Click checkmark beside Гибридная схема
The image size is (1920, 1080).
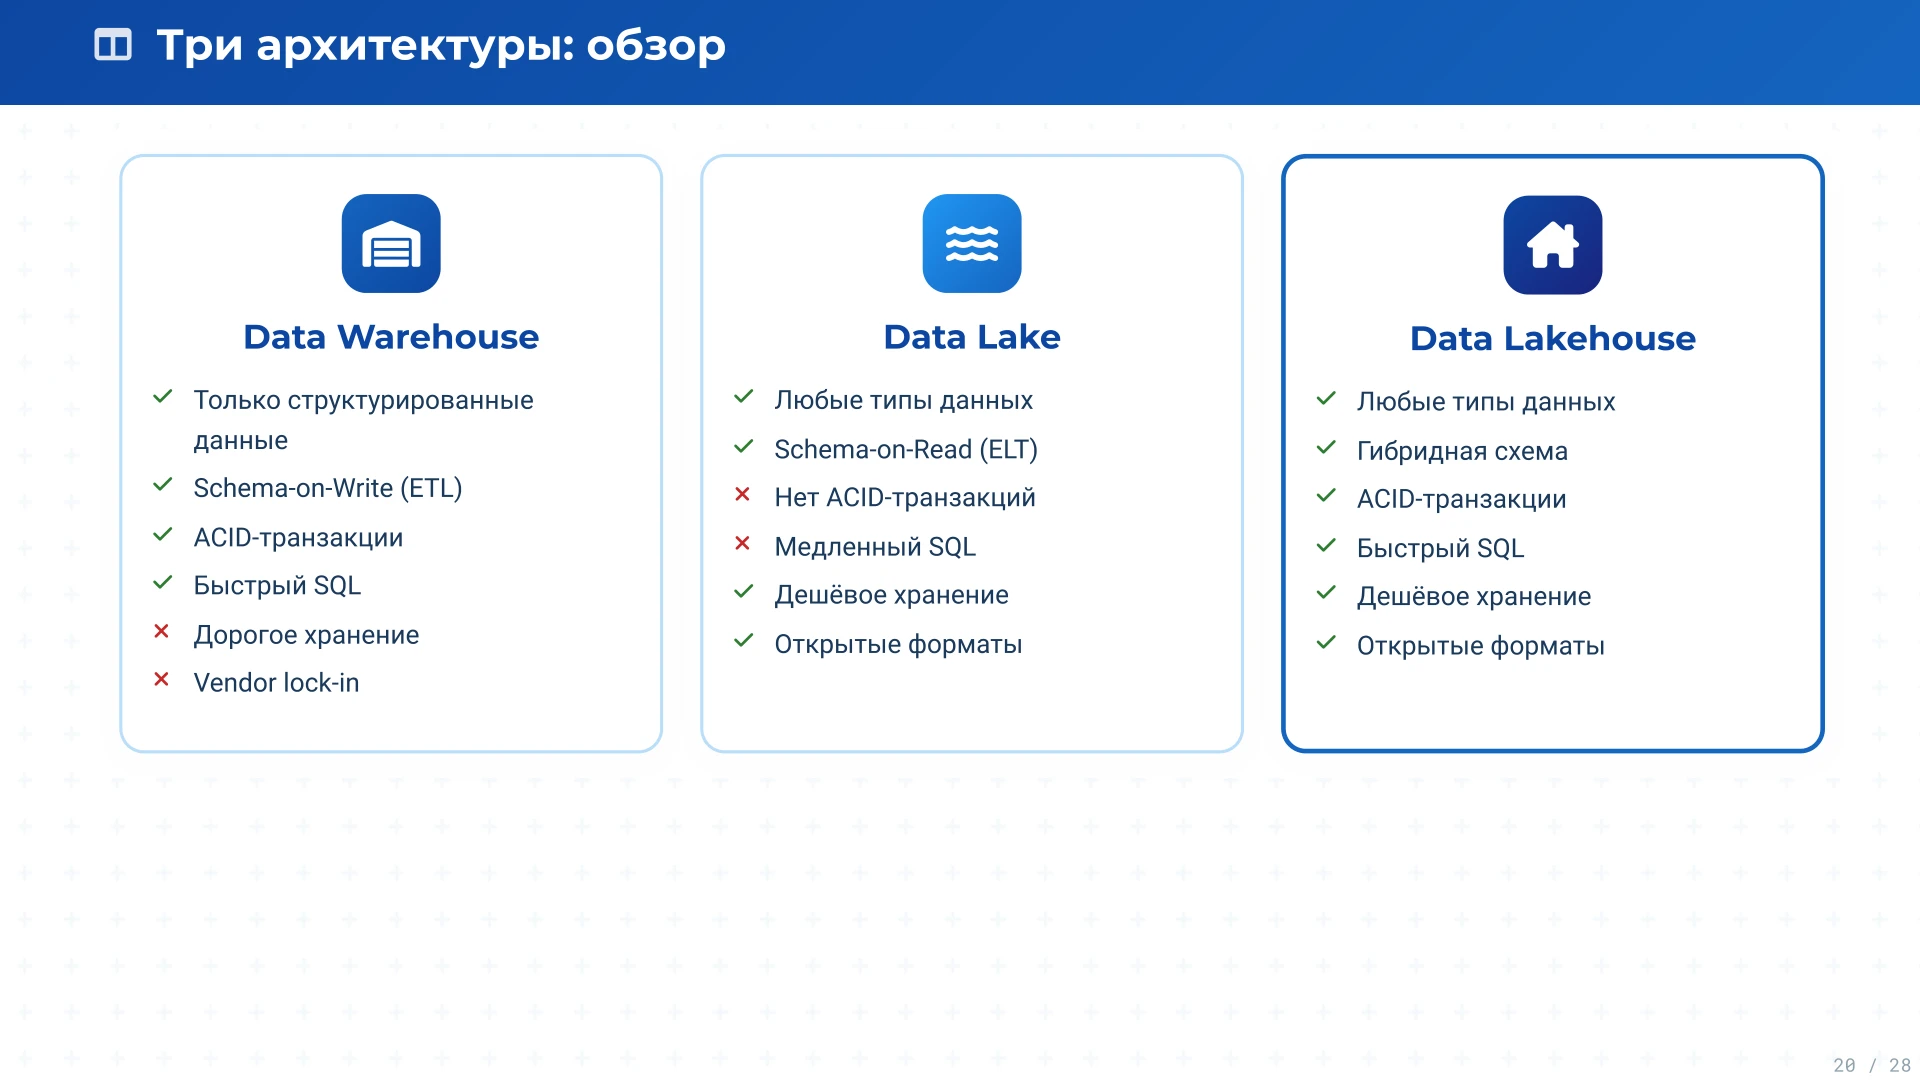1326,448
